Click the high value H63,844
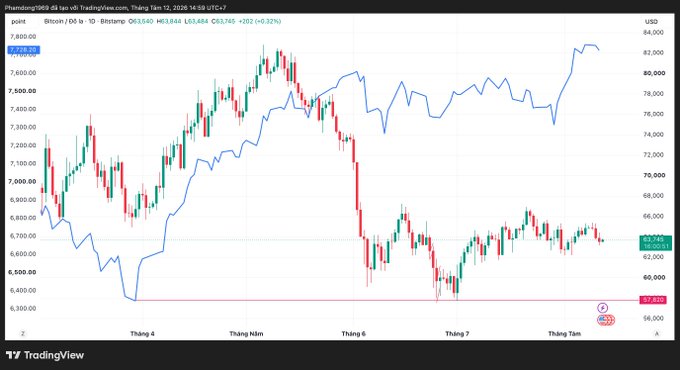Screen dimensions: 680x370 (x=169, y=21)
